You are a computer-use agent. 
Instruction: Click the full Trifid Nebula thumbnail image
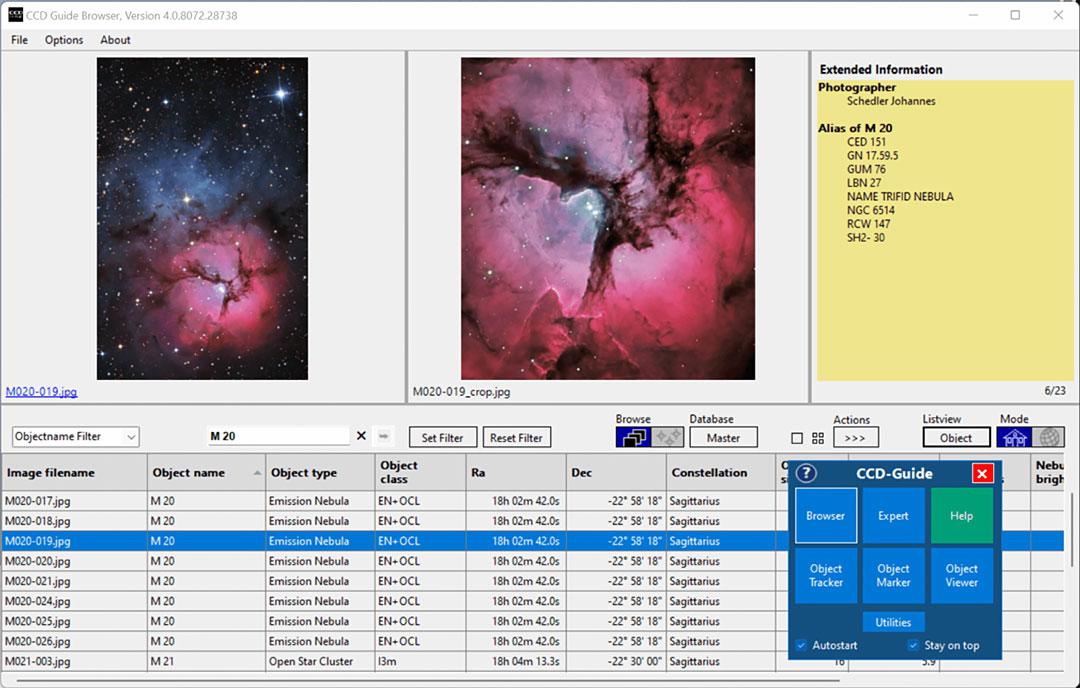(202, 218)
